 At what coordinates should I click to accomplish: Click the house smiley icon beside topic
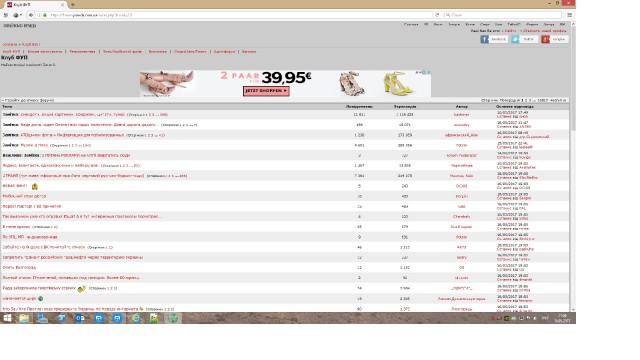35,186
